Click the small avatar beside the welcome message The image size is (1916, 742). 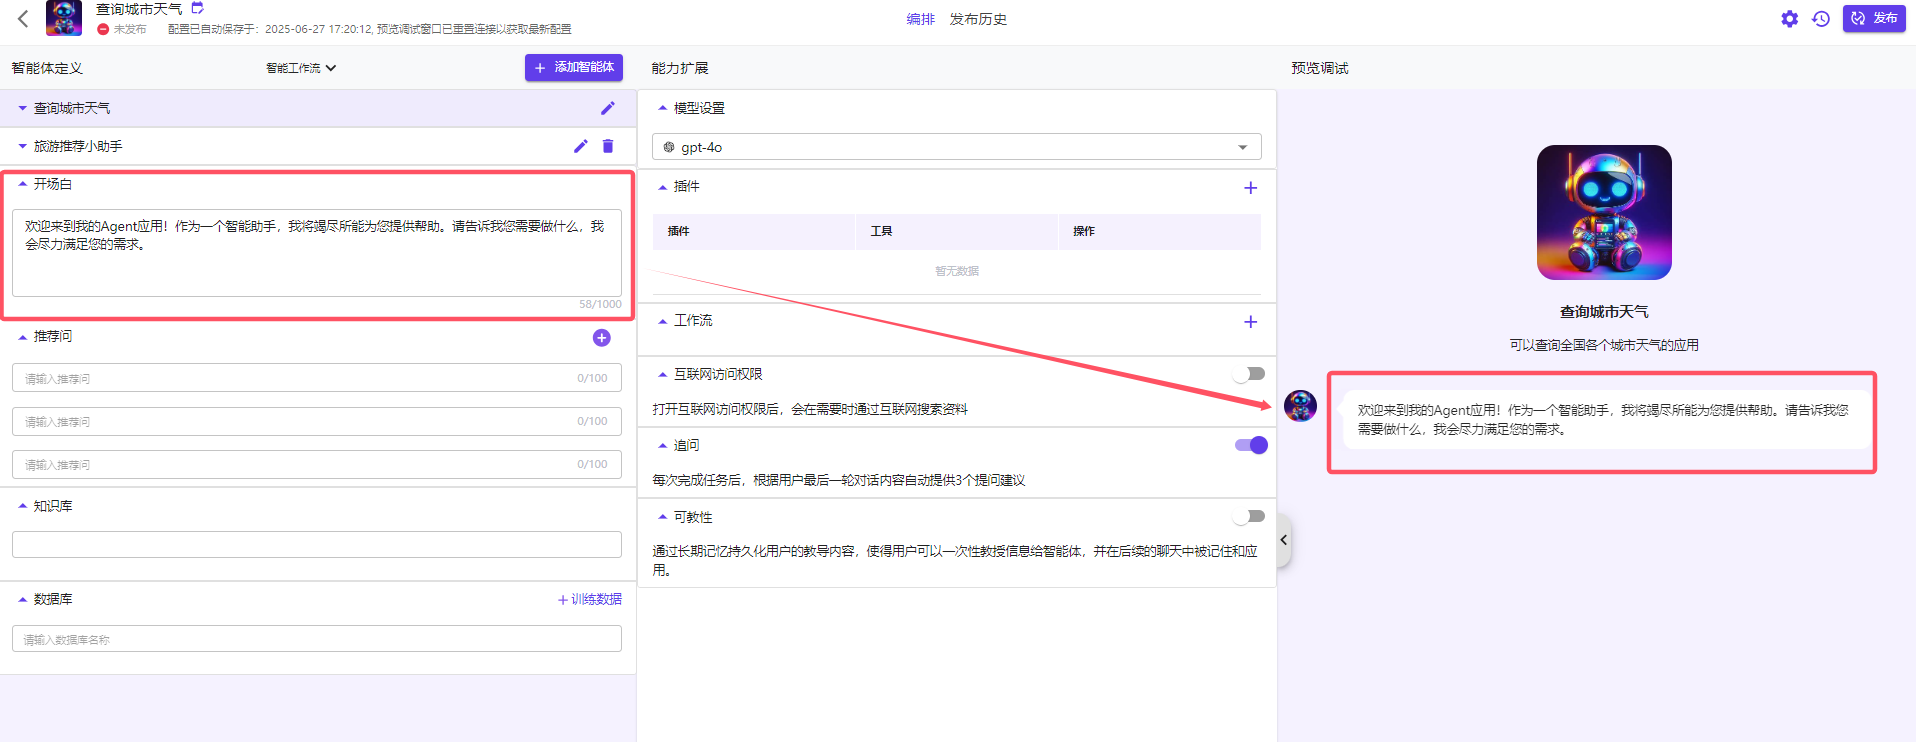[1300, 406]
